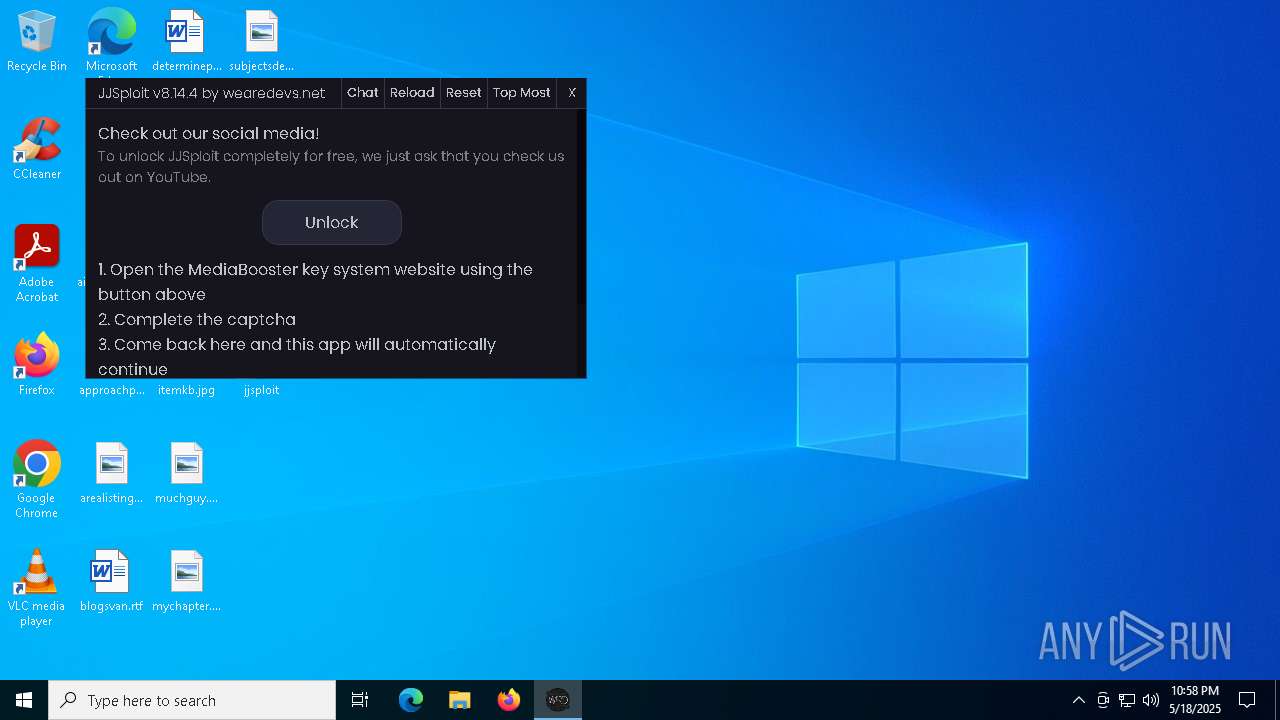Open File Explorer from the taskbar
The width and height of the screenshot is (1280, 720).
tap(460, 700)
